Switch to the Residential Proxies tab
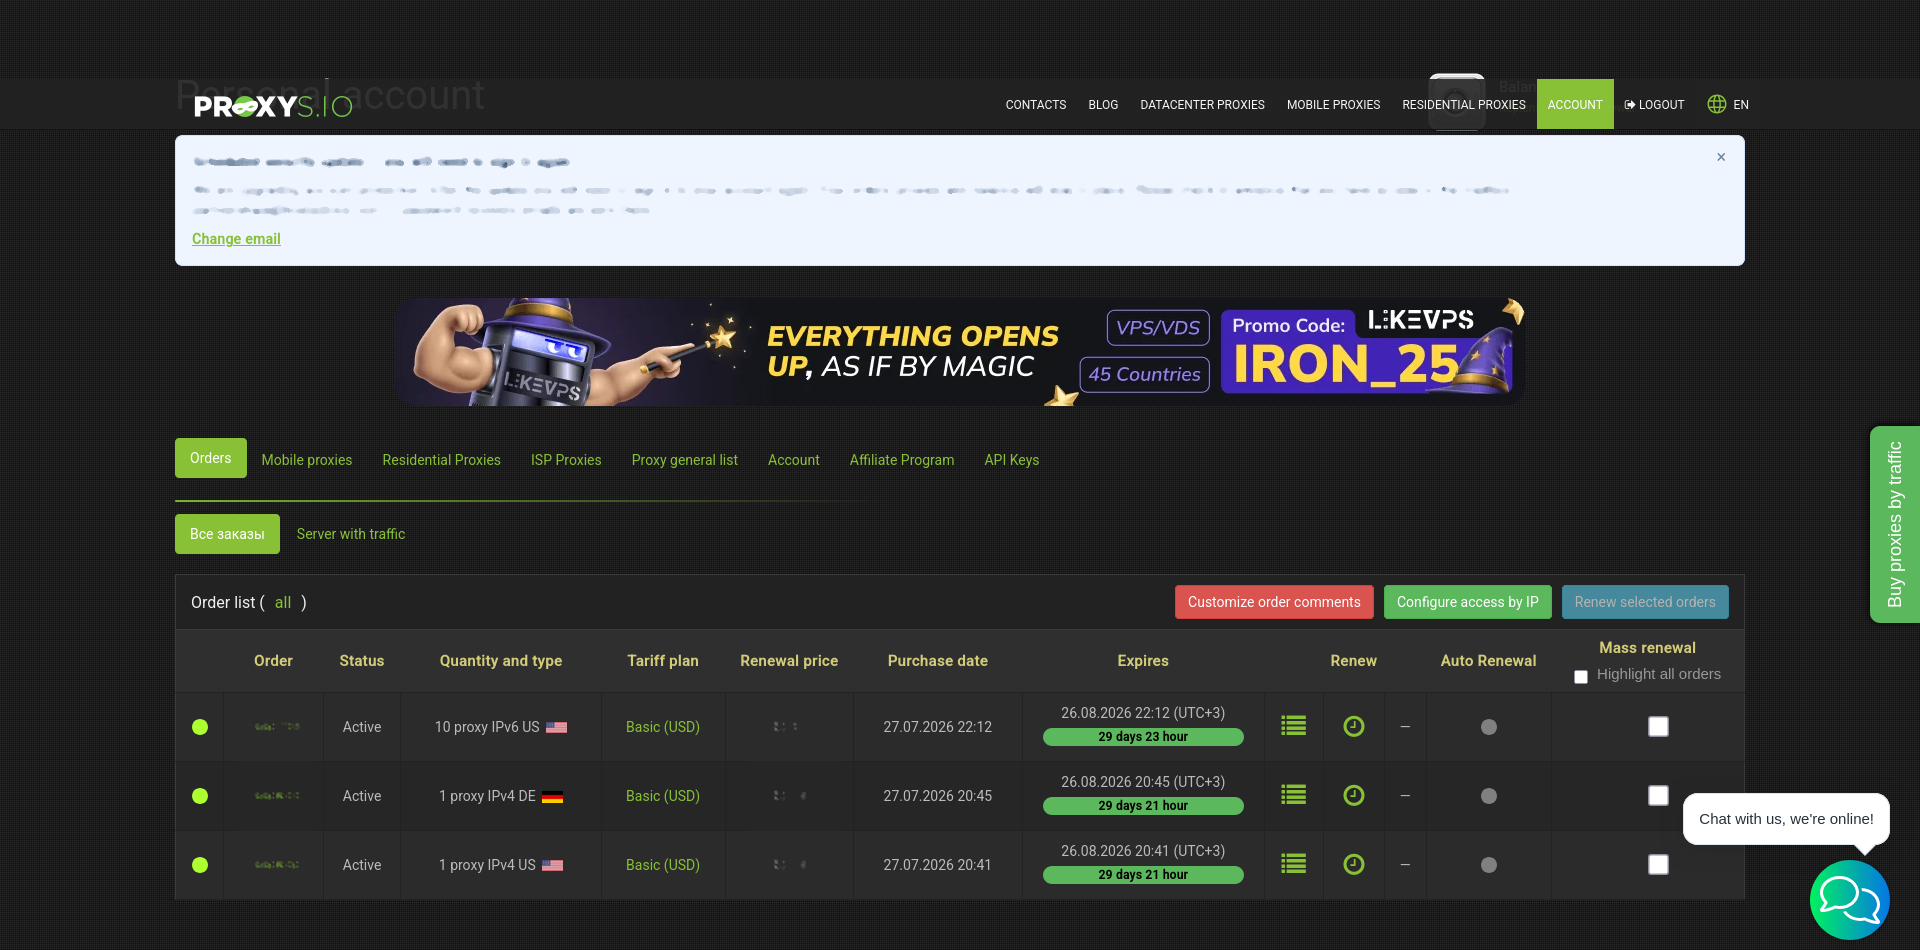 [x=441, y=460]
